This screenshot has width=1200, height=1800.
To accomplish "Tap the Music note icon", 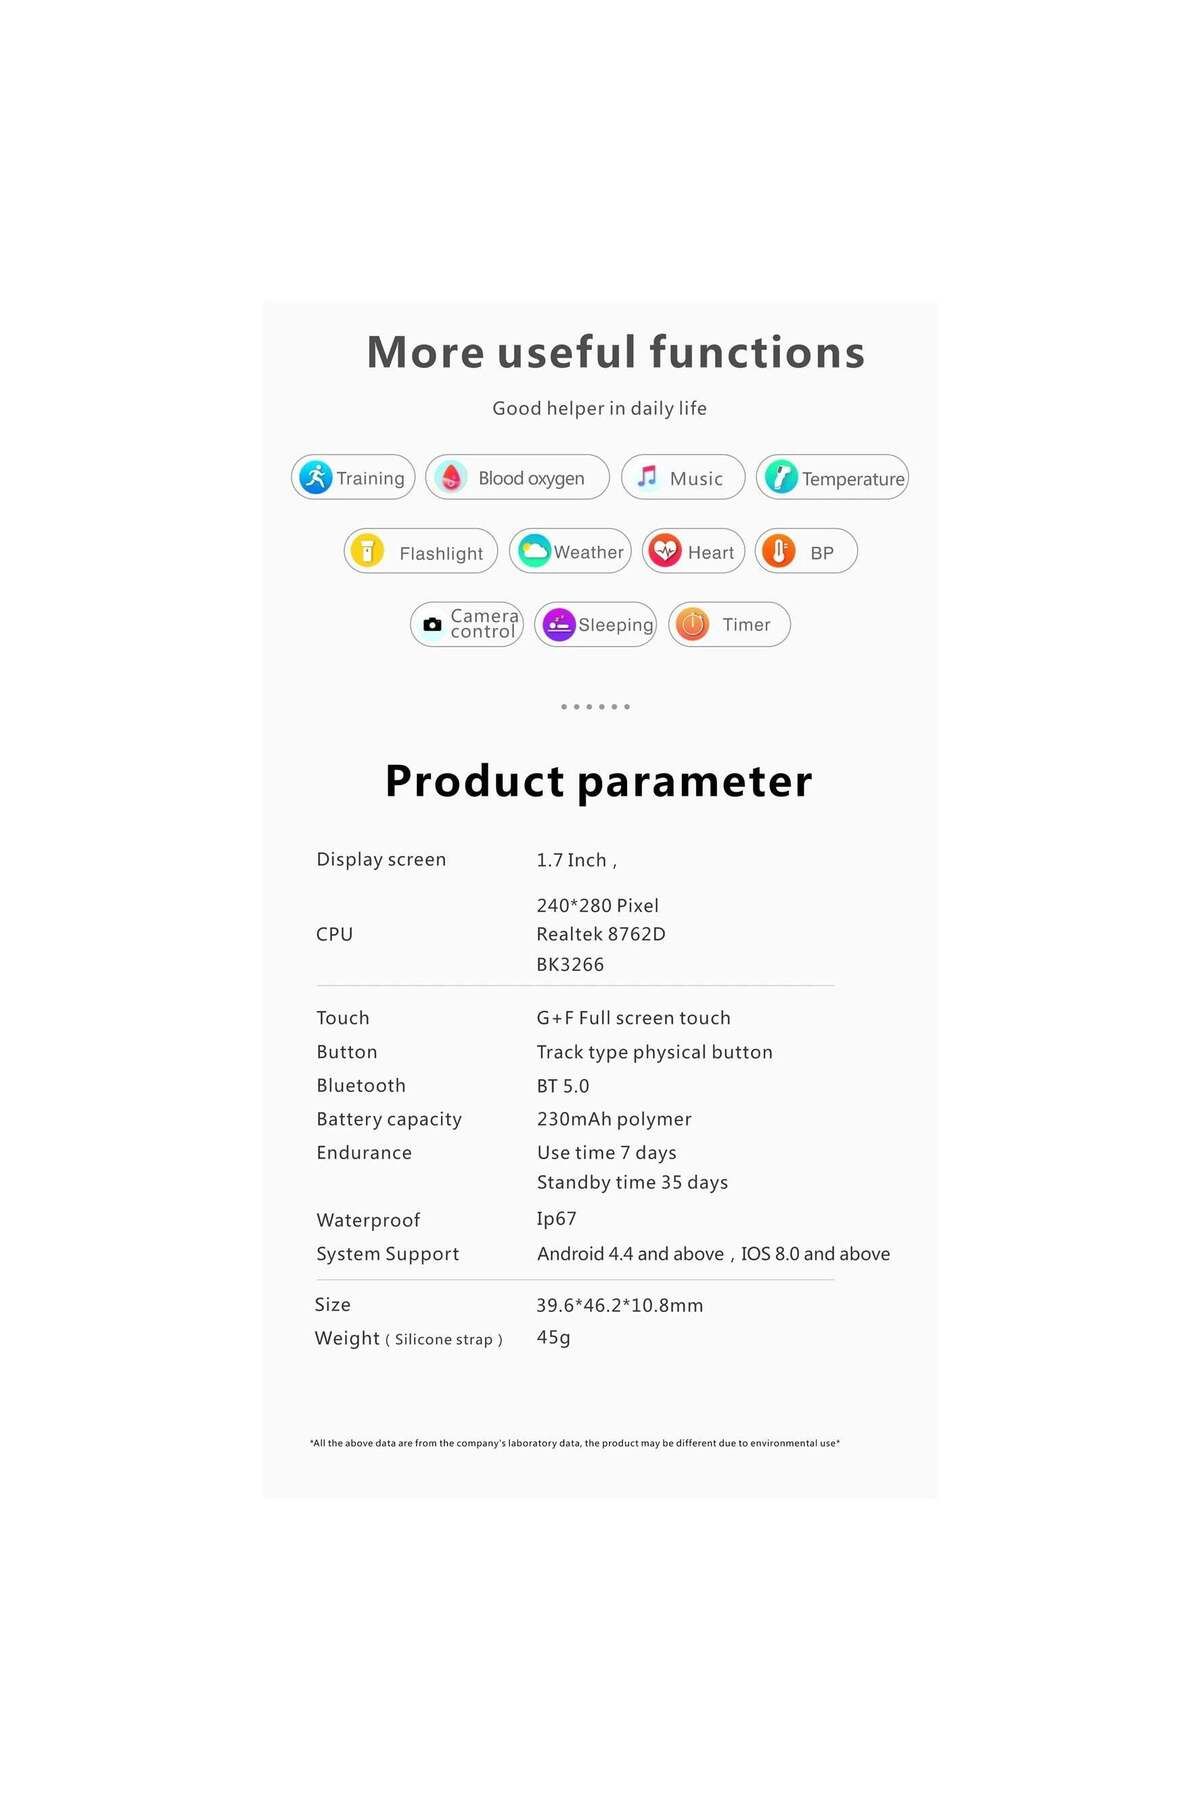I will pos(648,477).
